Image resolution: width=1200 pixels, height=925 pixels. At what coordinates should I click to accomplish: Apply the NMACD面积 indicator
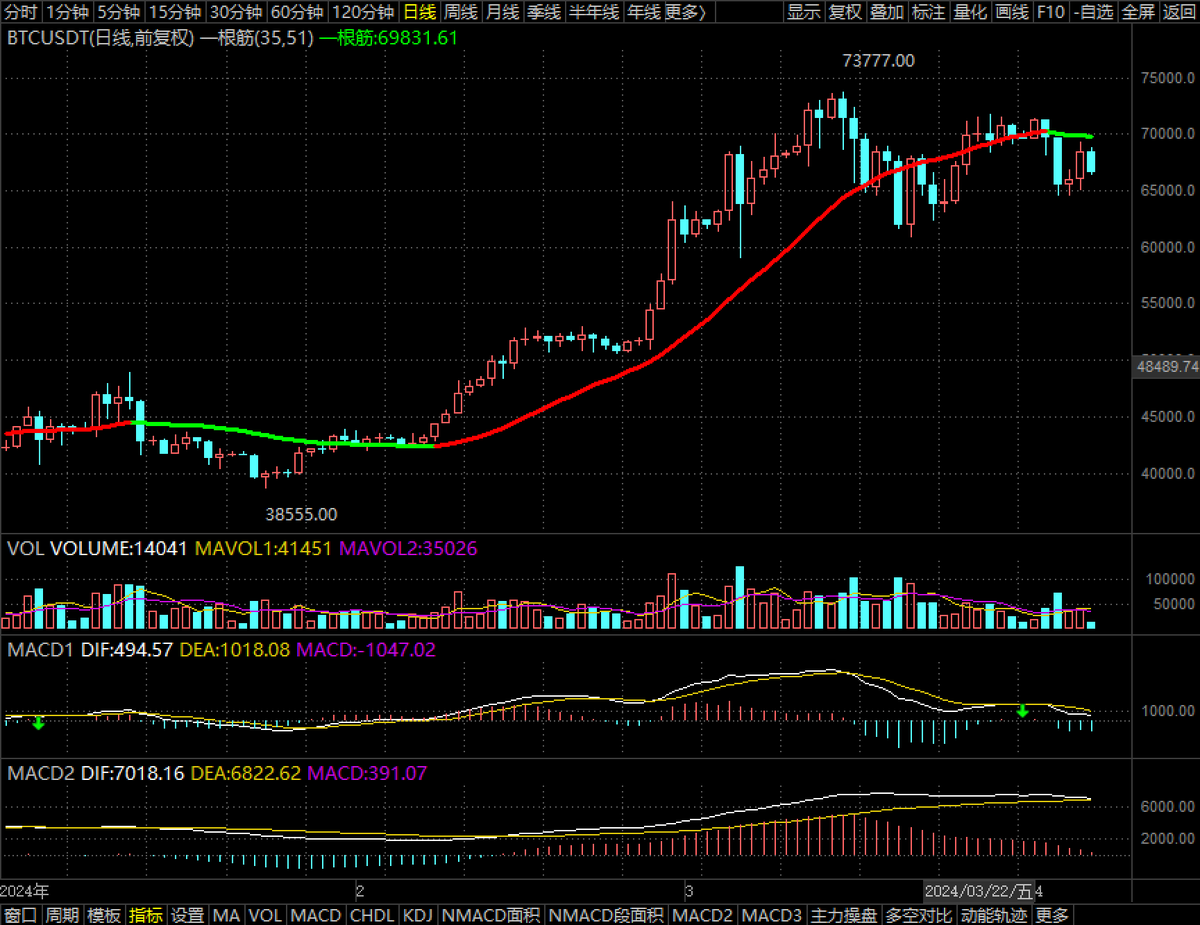click(491, 915)
